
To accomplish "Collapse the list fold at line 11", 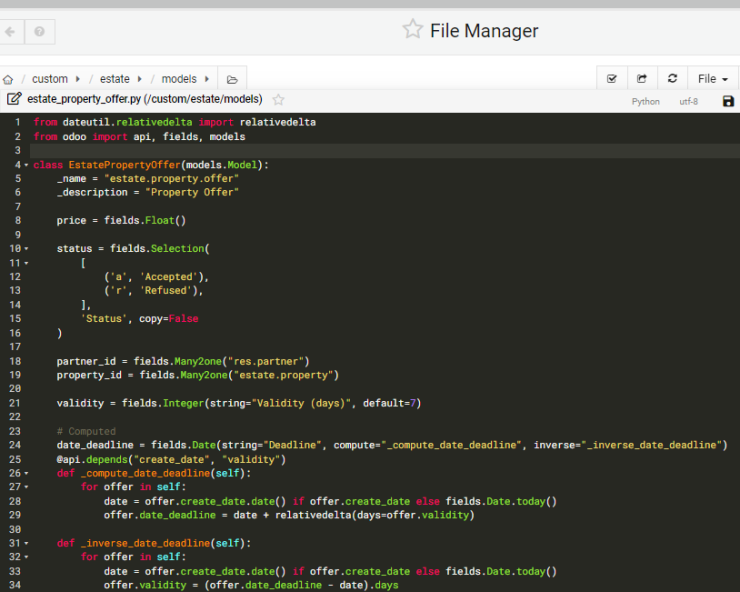I will pyautogui.click(x=26, y=263).
